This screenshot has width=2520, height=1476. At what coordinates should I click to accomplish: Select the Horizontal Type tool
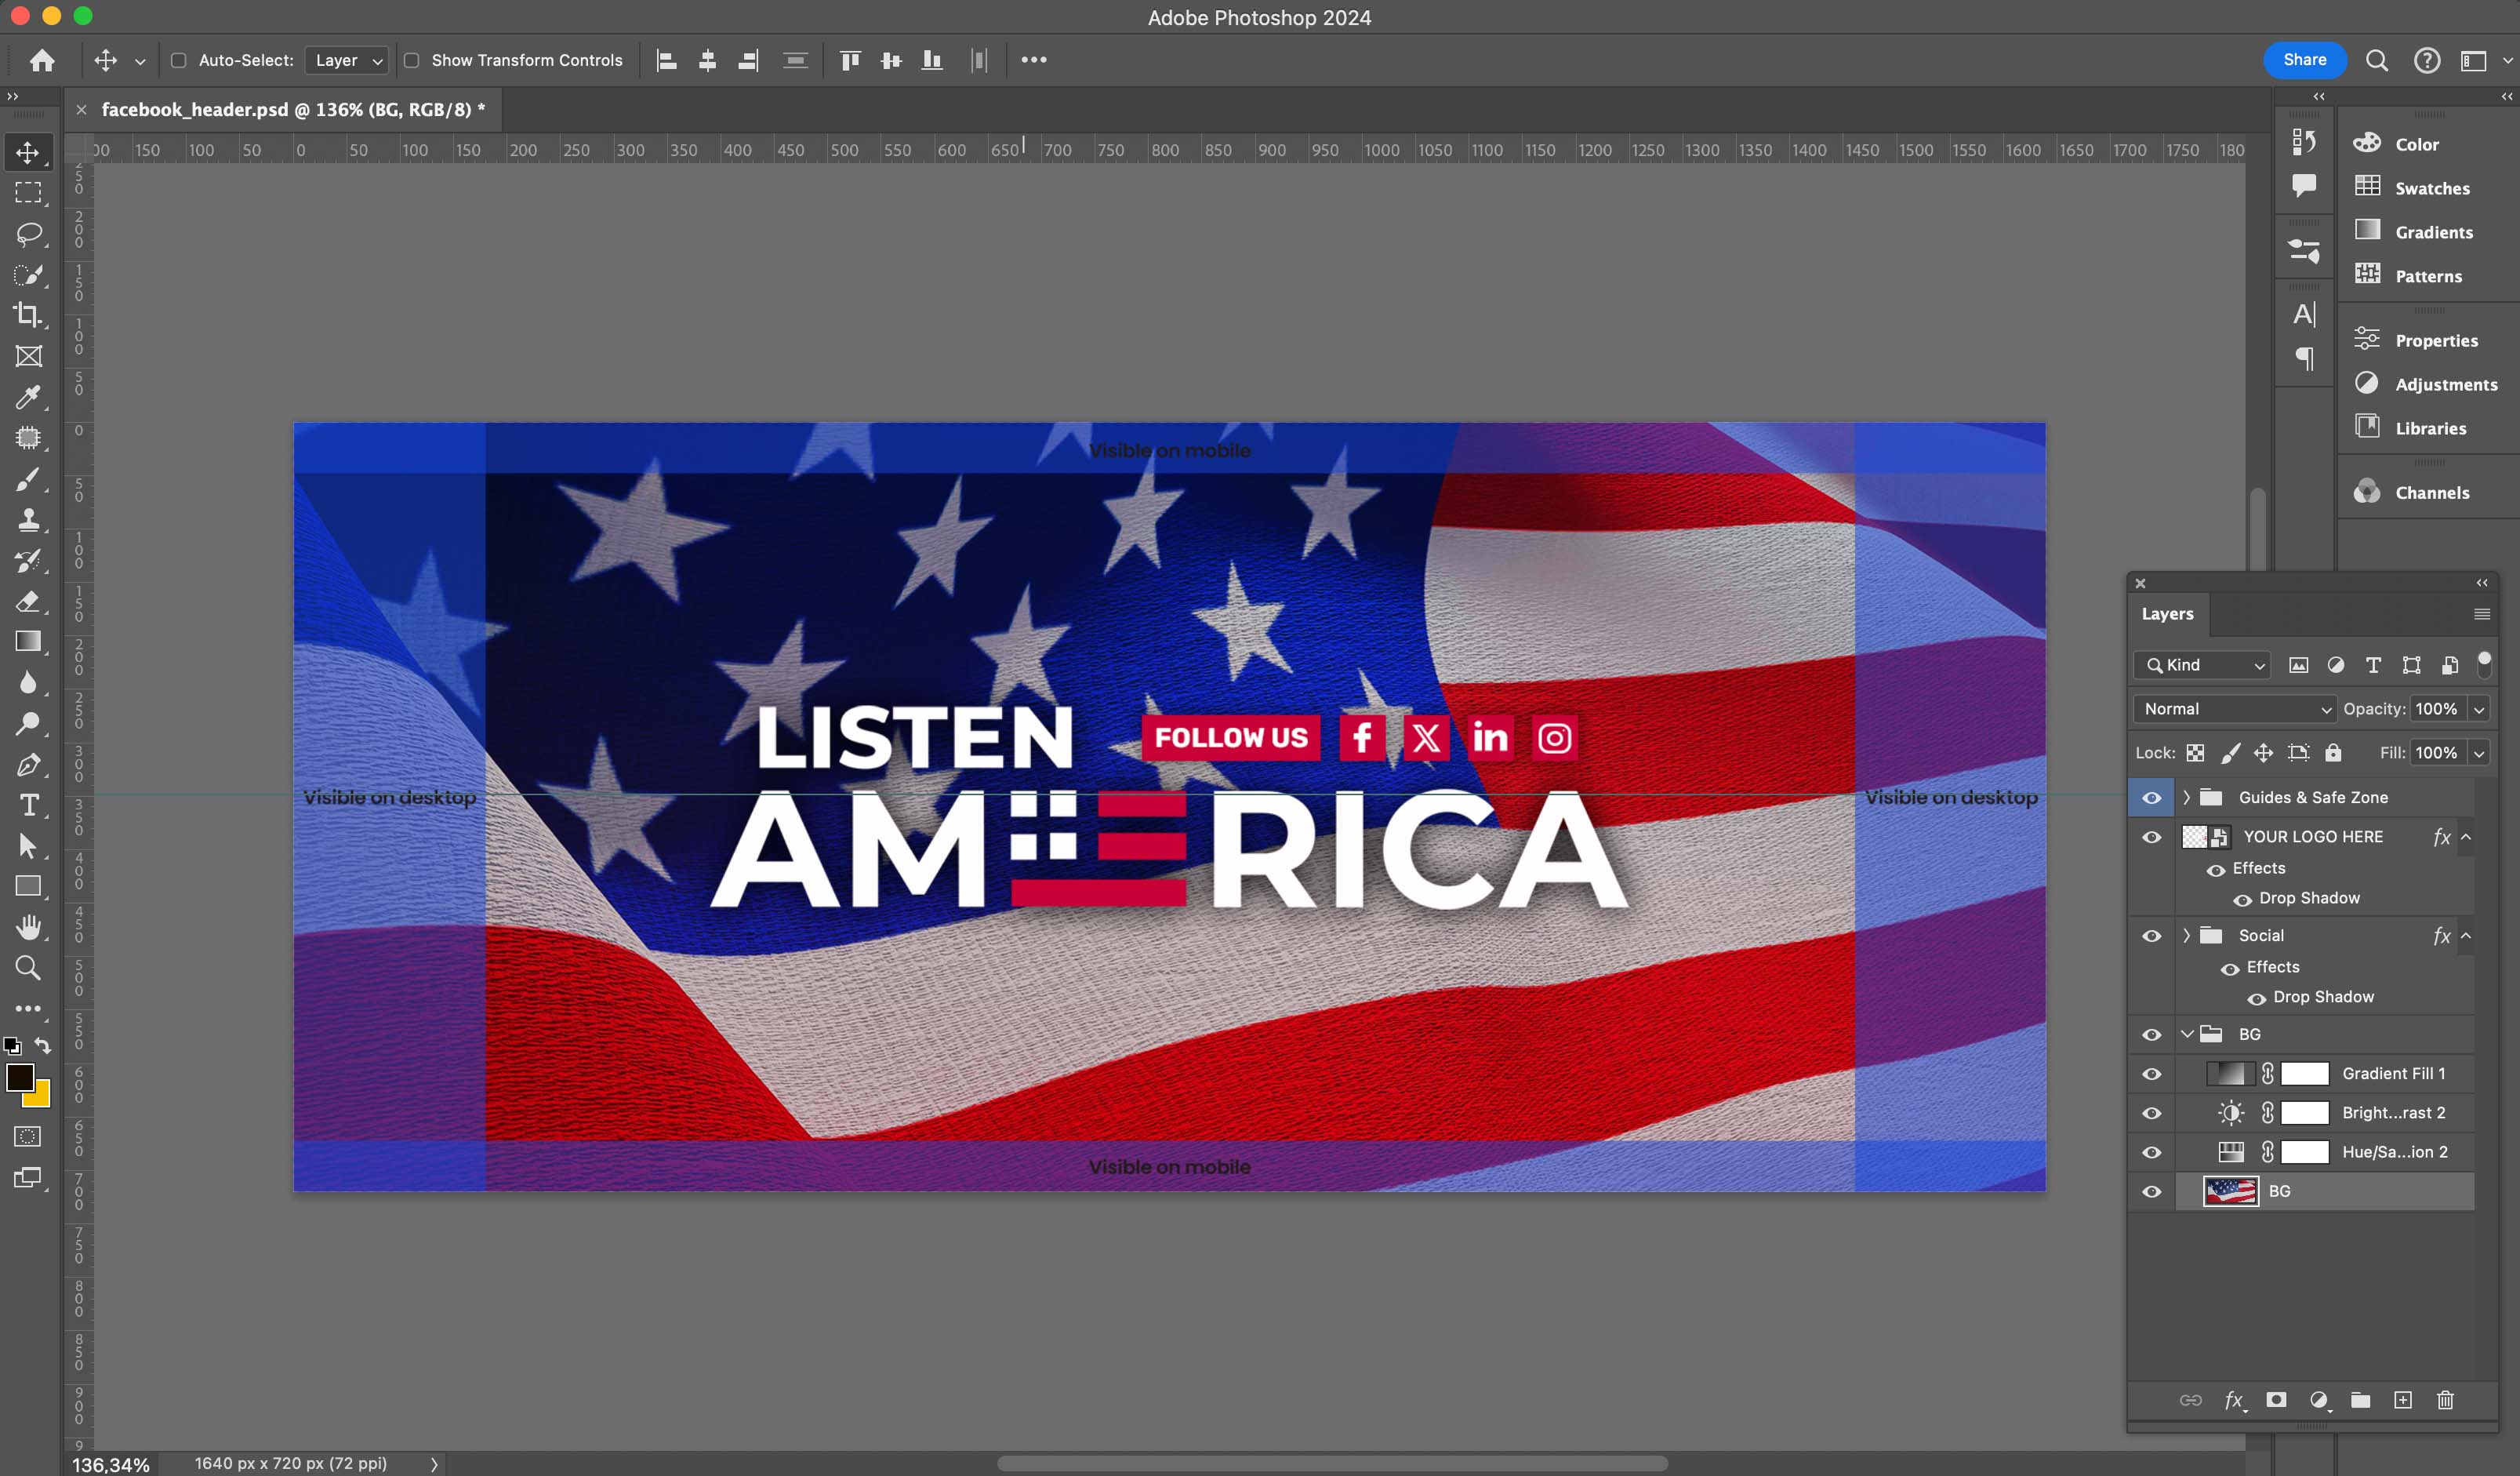[x=28, y=805]
